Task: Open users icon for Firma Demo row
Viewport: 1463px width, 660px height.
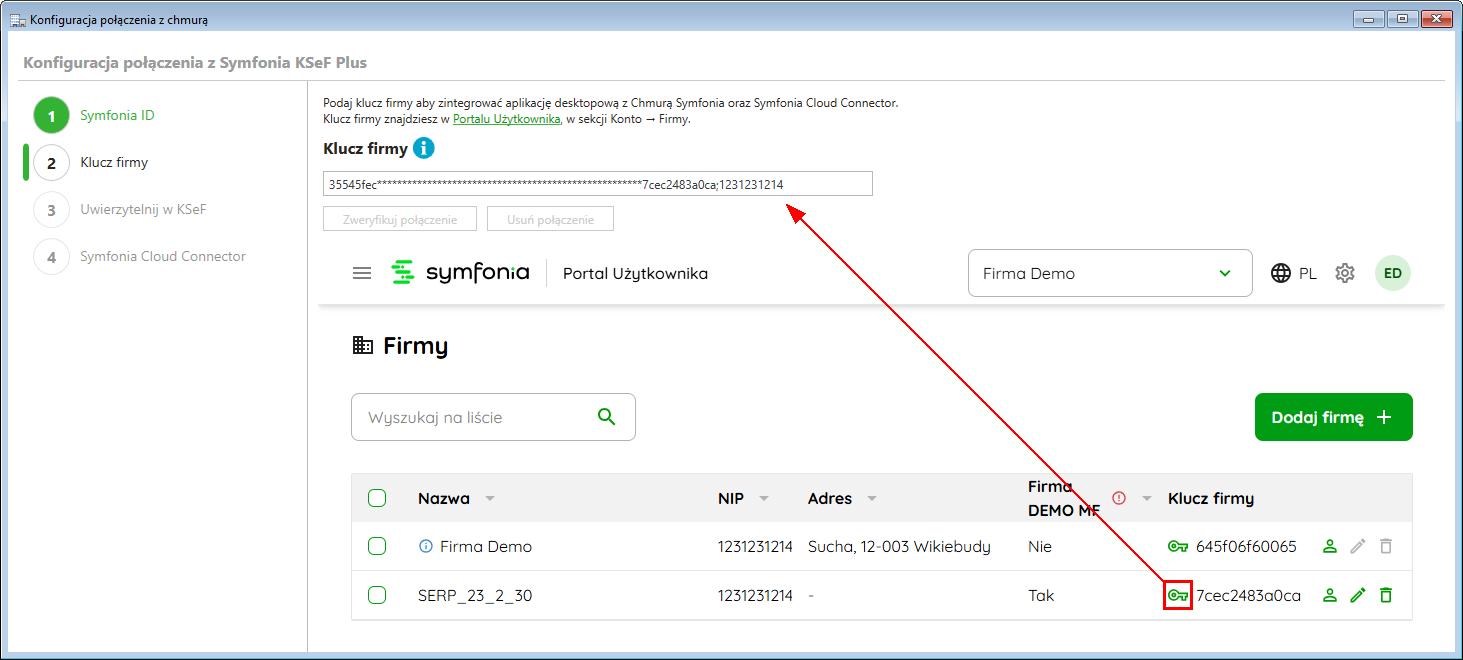Action: coord(1329,547)
